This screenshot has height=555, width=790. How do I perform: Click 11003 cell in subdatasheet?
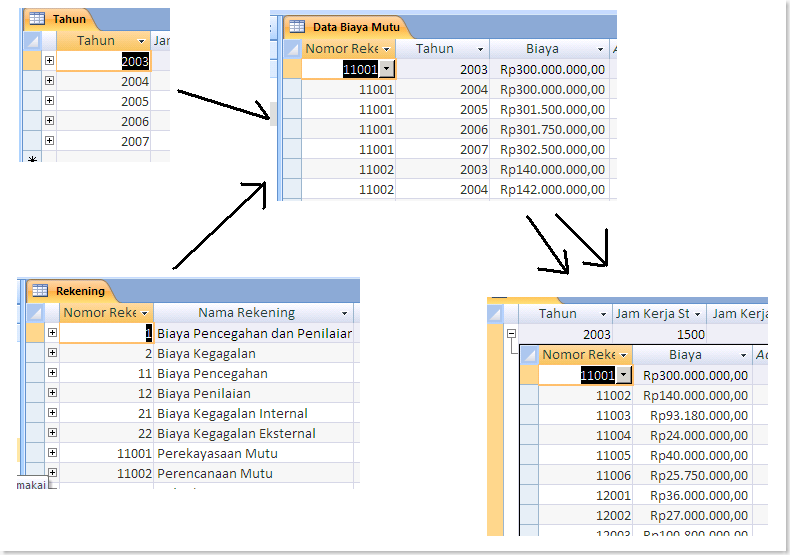[x=585, y=415]
